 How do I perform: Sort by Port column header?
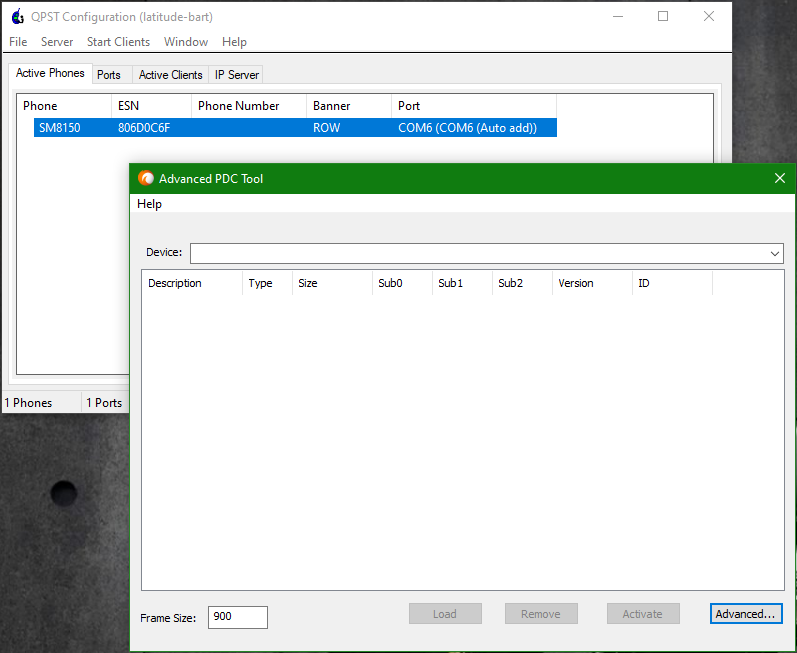474,106
